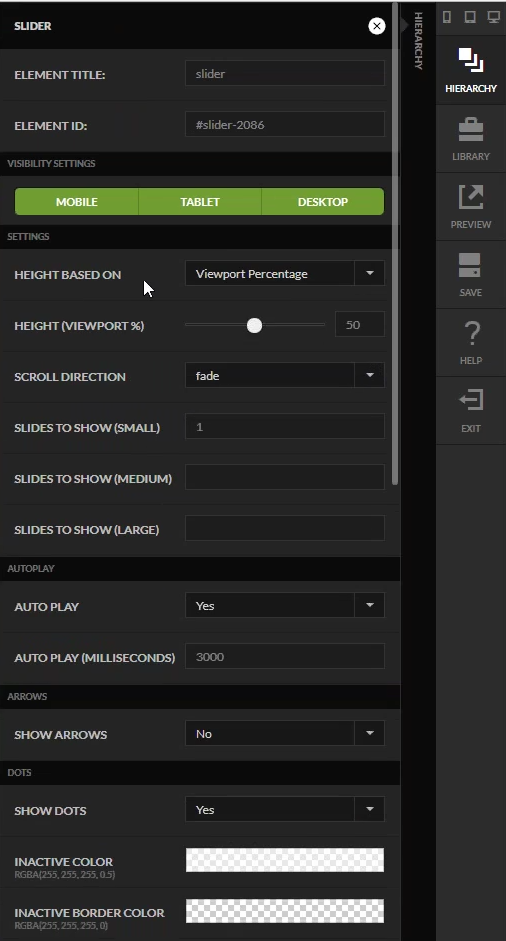Click the Arrows section header
The width and height of the screenshot is (506, 941).
coord(200,696)
